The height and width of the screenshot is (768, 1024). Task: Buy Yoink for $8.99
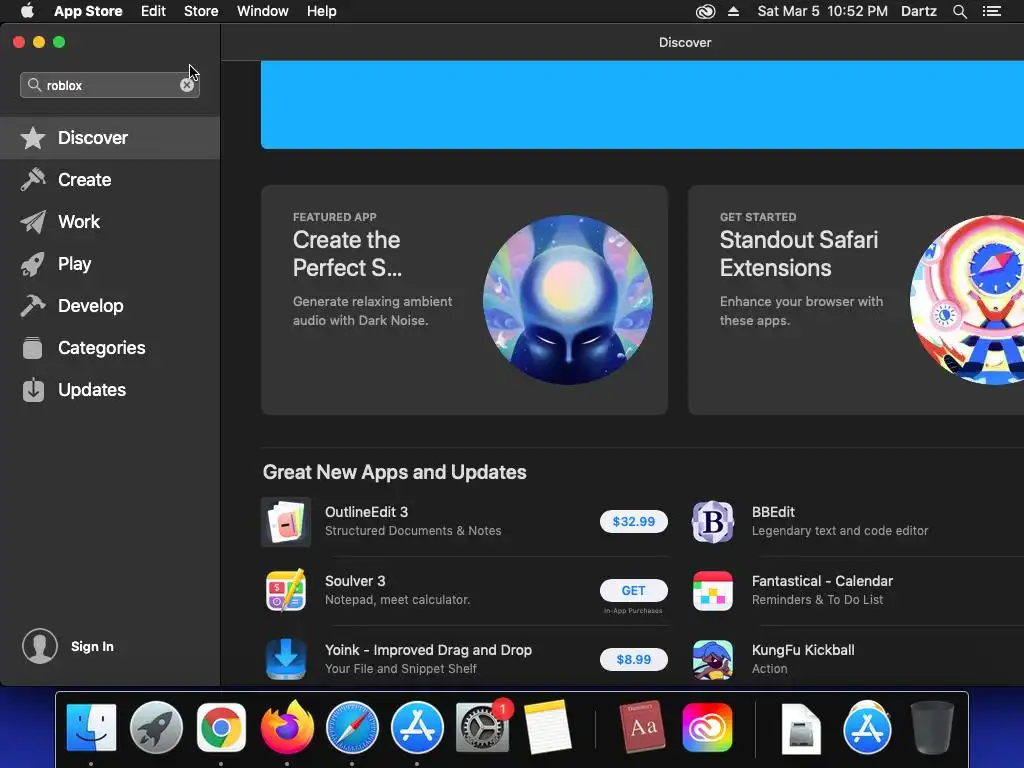(x=633, y=660)
